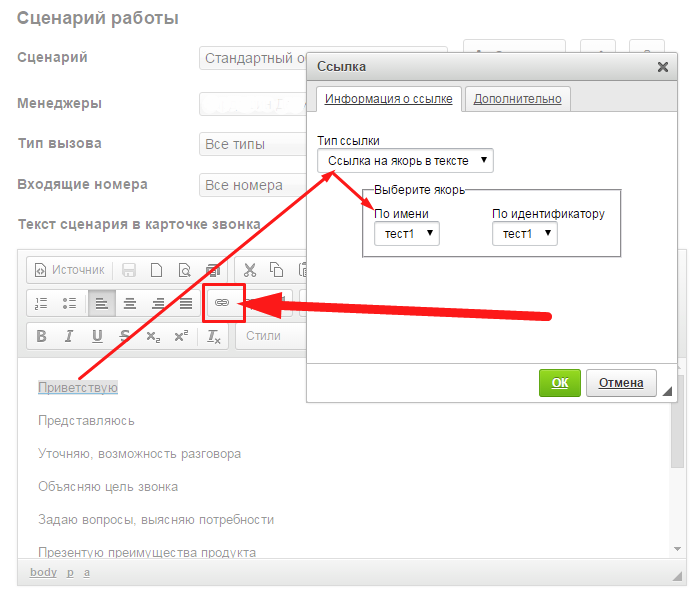697x598 pixels.
Task: Select the a element in path bar
Action: [87, 572]
